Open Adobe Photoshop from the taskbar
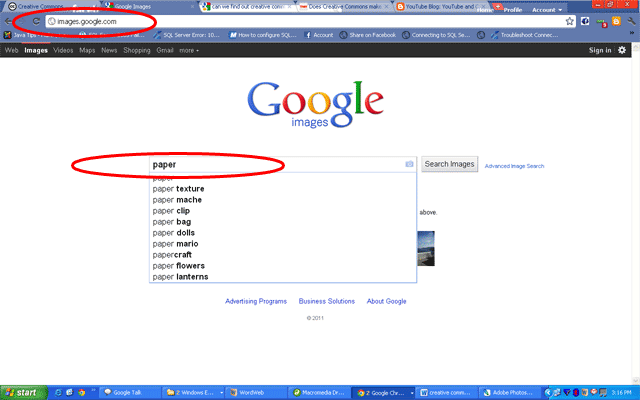The height and width of the screenshot is (400, 640). pos(510,393)
